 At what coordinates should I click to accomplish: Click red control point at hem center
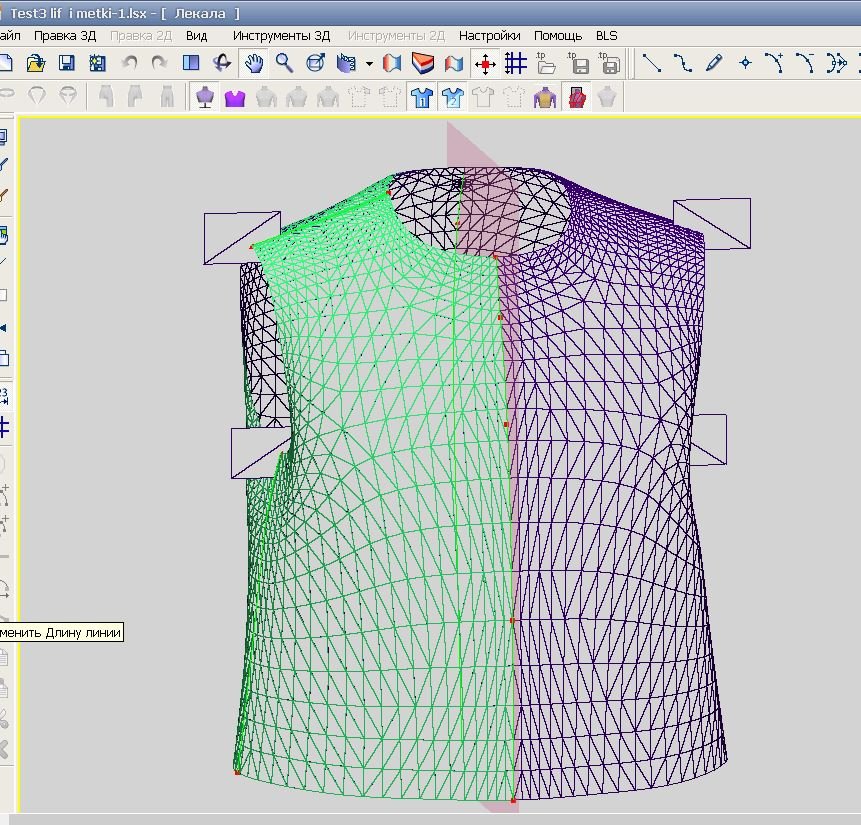pyautogui.click(x=513, y=800)
